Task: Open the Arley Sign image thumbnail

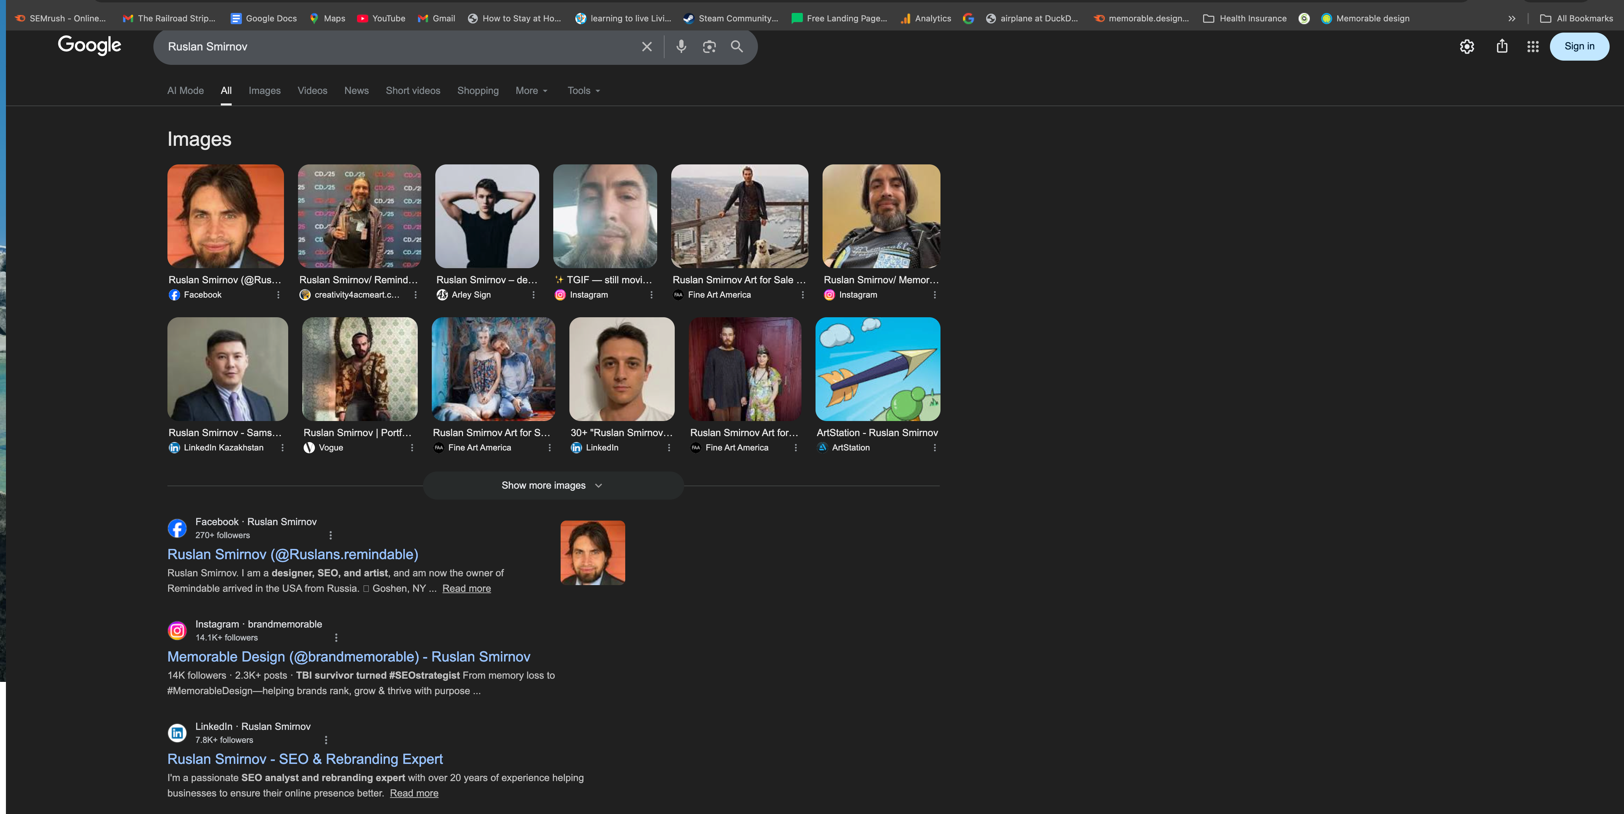Action: (487, 216)
